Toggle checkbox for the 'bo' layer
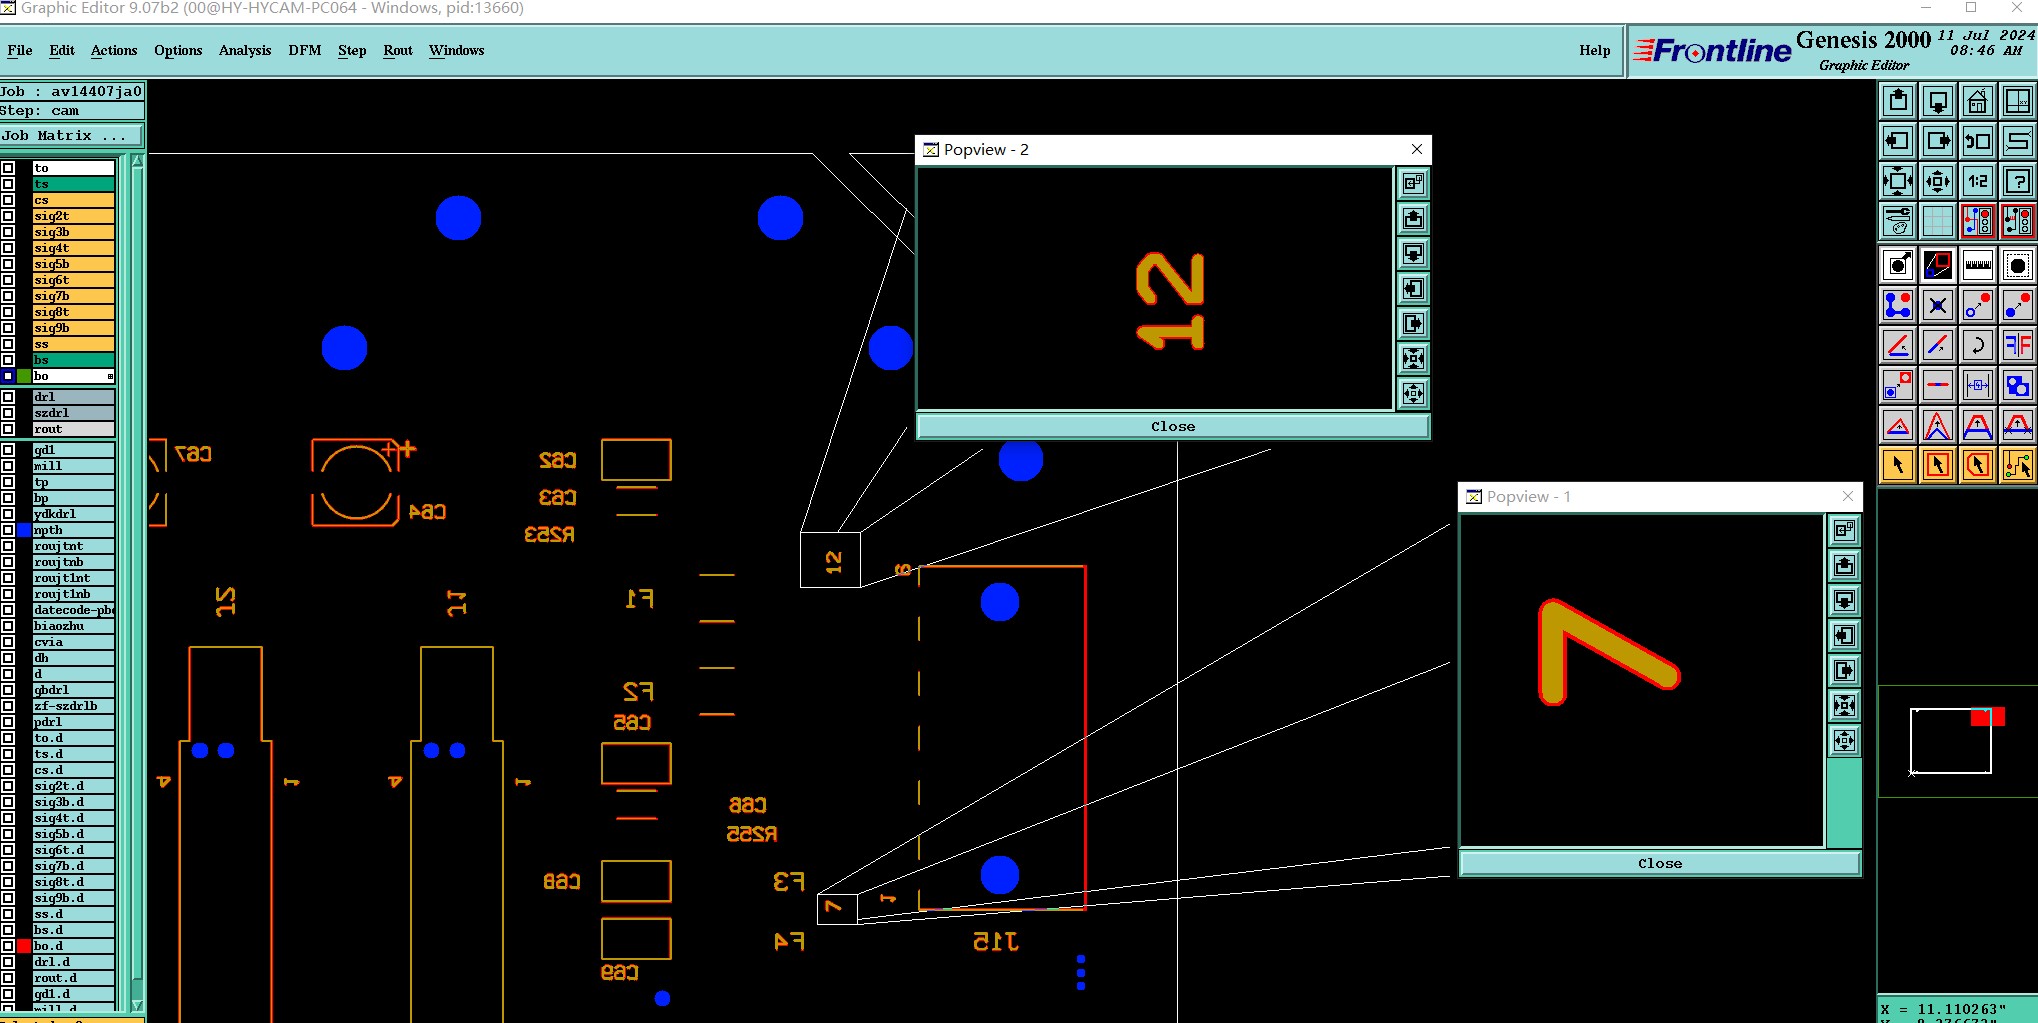The image size is (2038, 1023). click(x=8, y=376)
